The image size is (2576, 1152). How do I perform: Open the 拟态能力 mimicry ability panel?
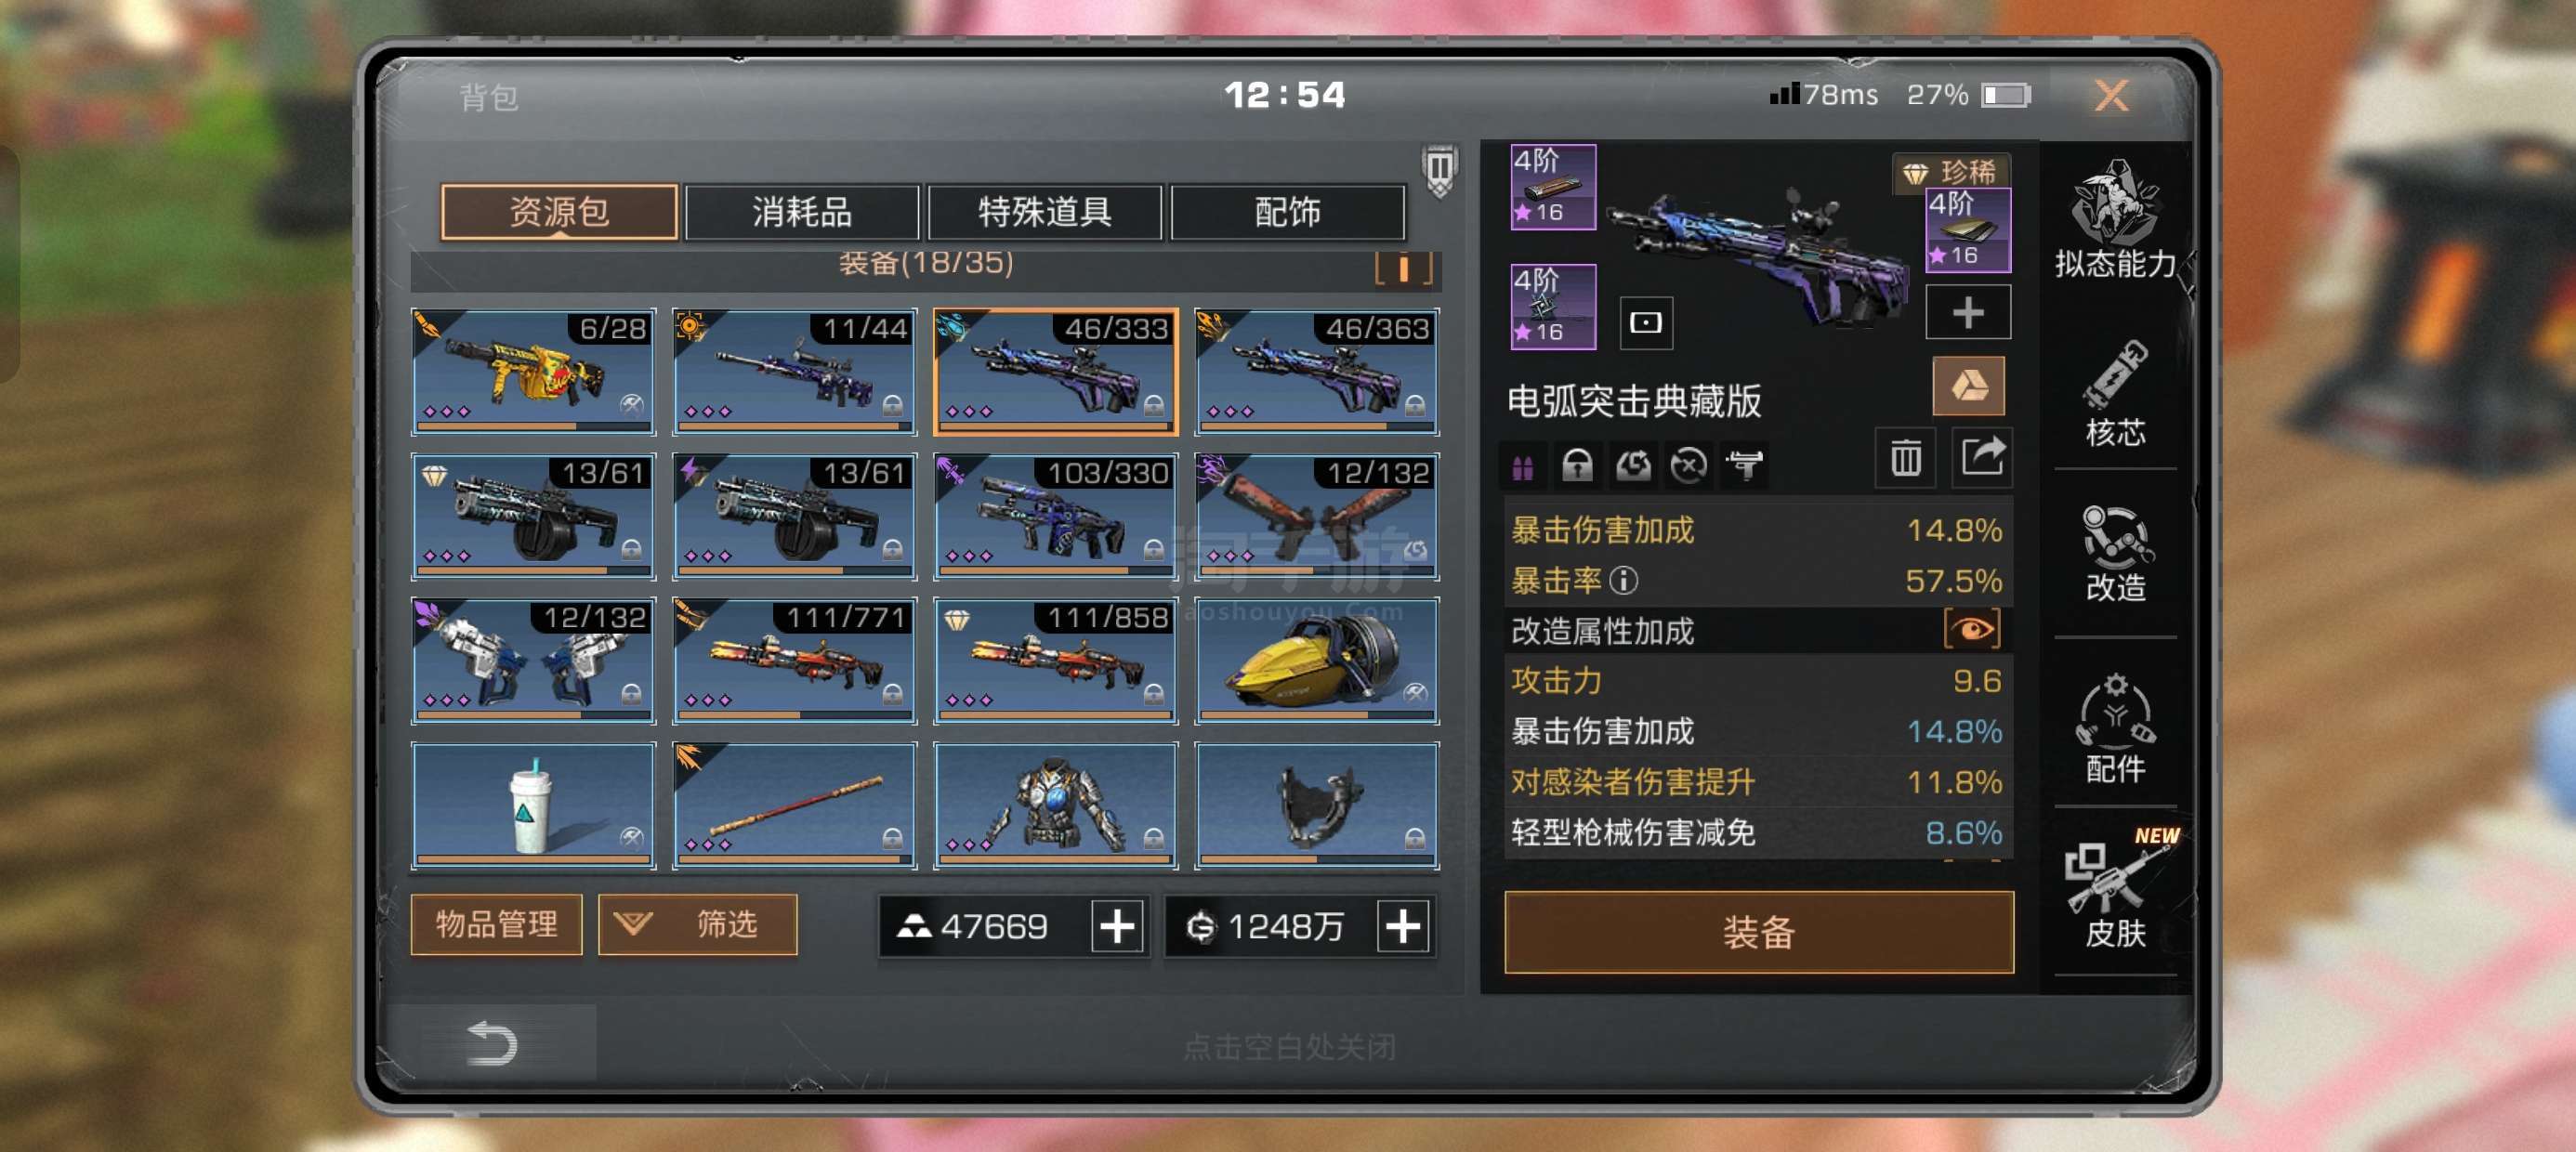coord(2115,218)
